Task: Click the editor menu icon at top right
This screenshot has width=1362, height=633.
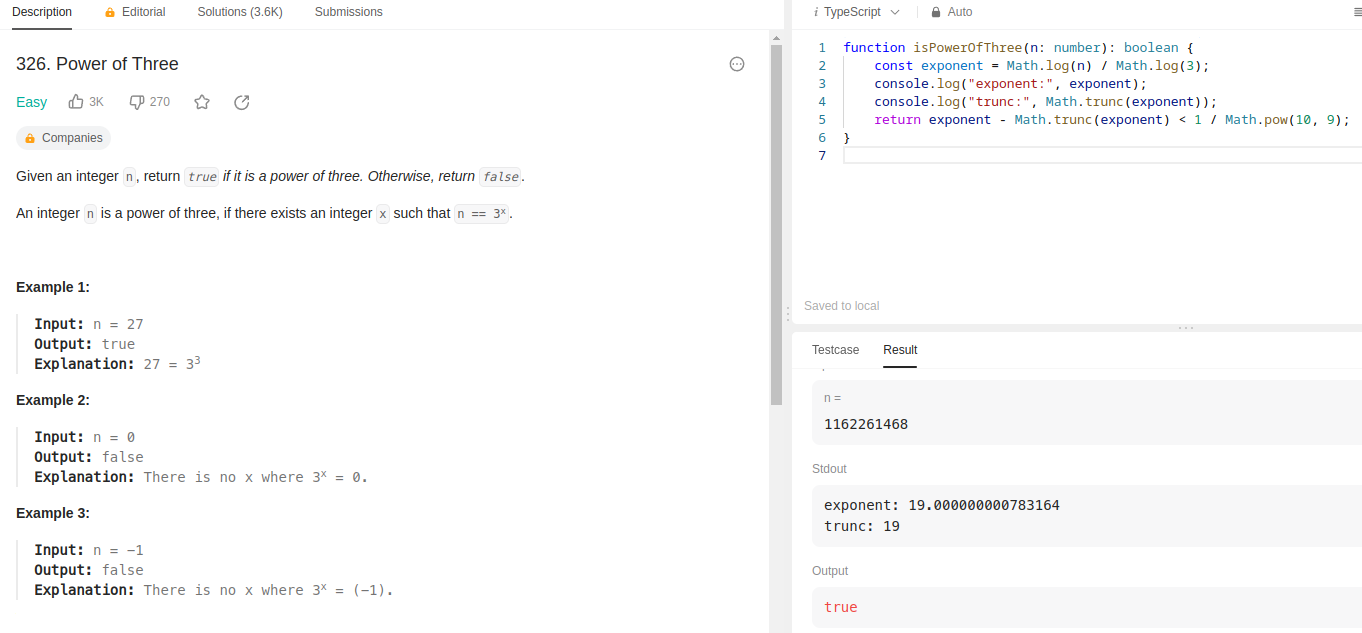Action: point(1356,12)
